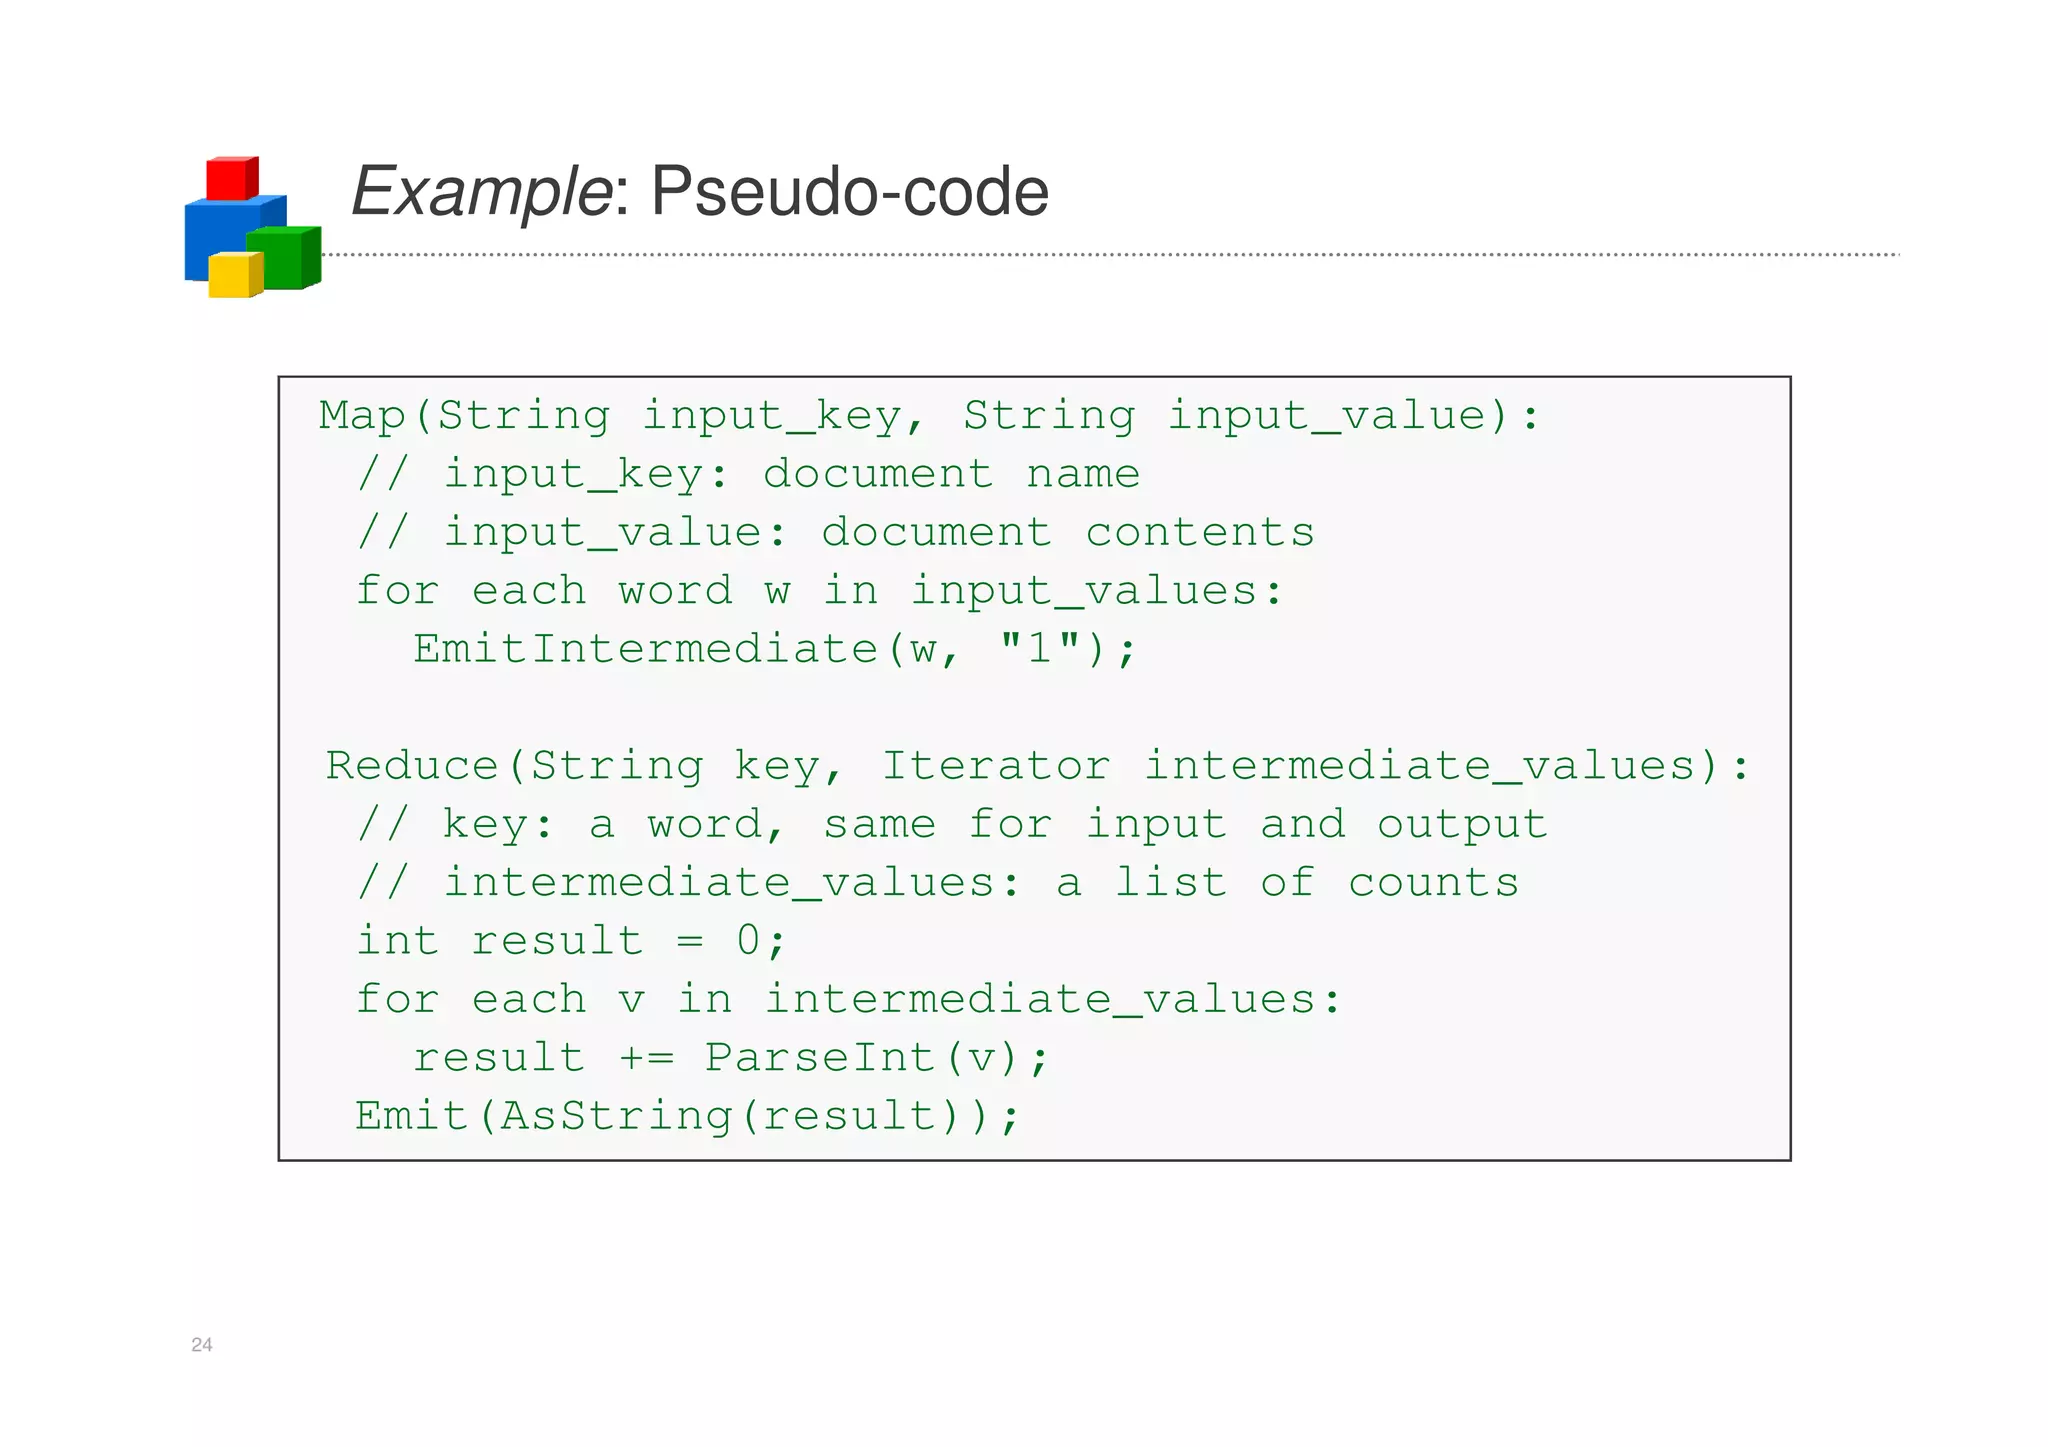This screenshot has width=2048, height=1447.
Task: Click the slide page number 24
Action: click(x=202, y=1345)
